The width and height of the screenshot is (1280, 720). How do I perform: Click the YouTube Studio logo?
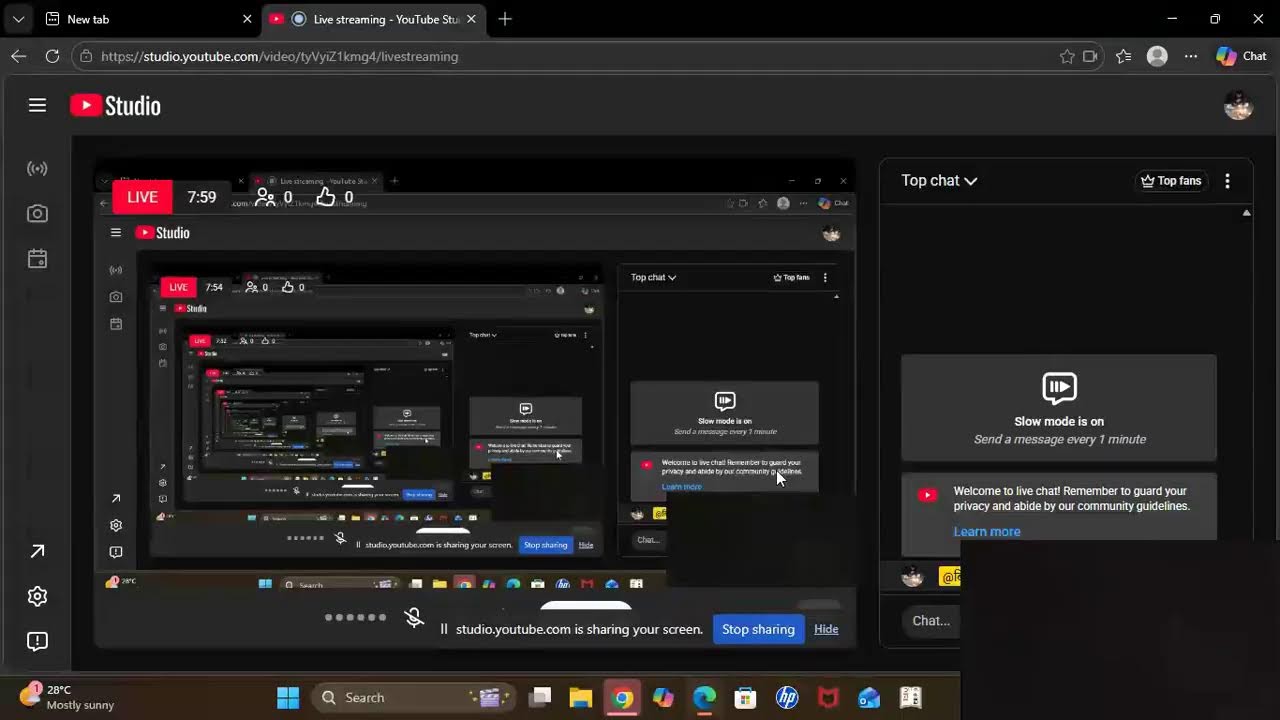click(115, 105)
